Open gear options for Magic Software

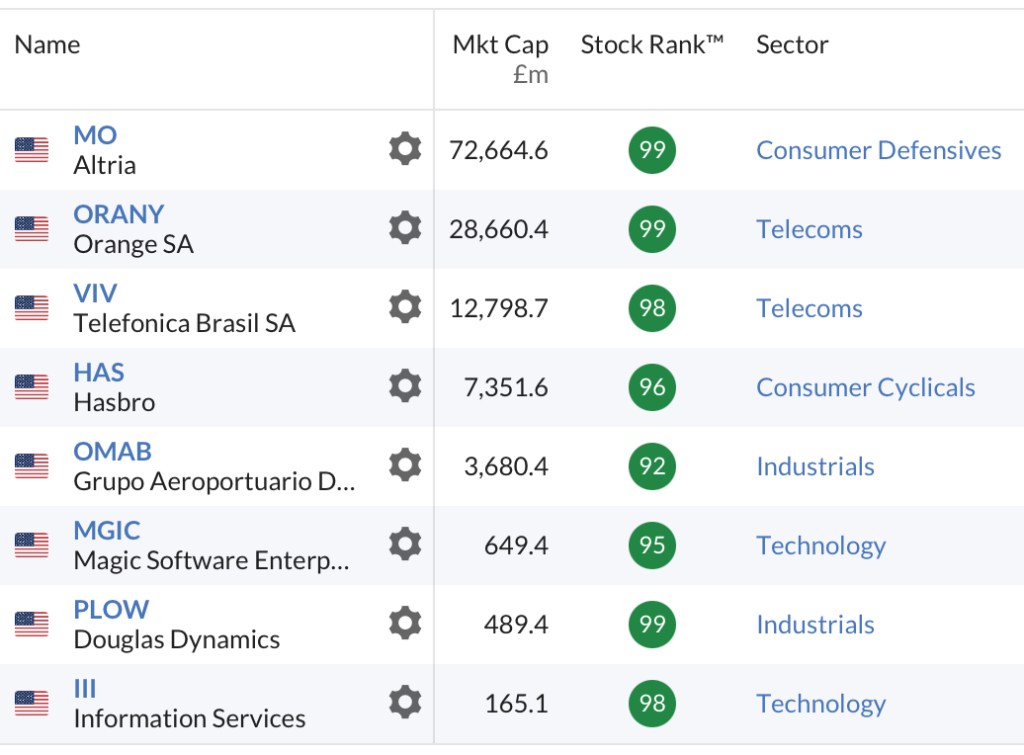pos(404,545)
